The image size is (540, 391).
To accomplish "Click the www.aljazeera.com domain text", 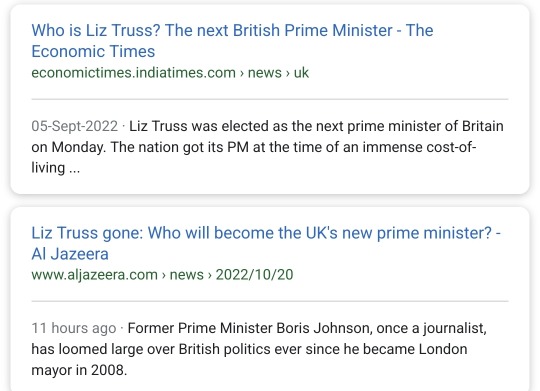I will pyautogui.click(x=94, y=275).
